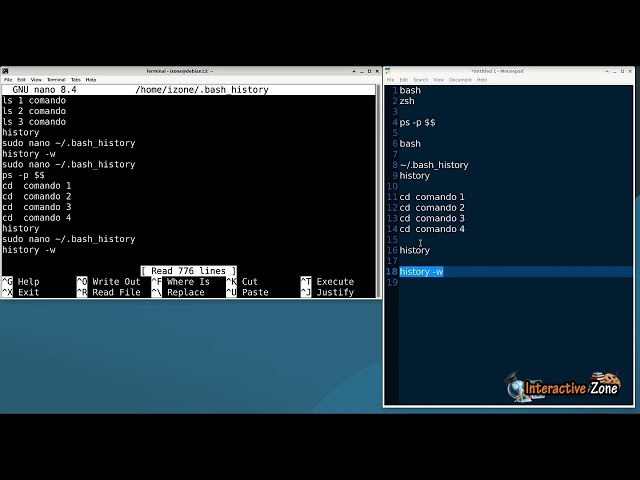Open the Terminal window's View menu
Viewport: 640px width, 480px height.
point(36,80)
